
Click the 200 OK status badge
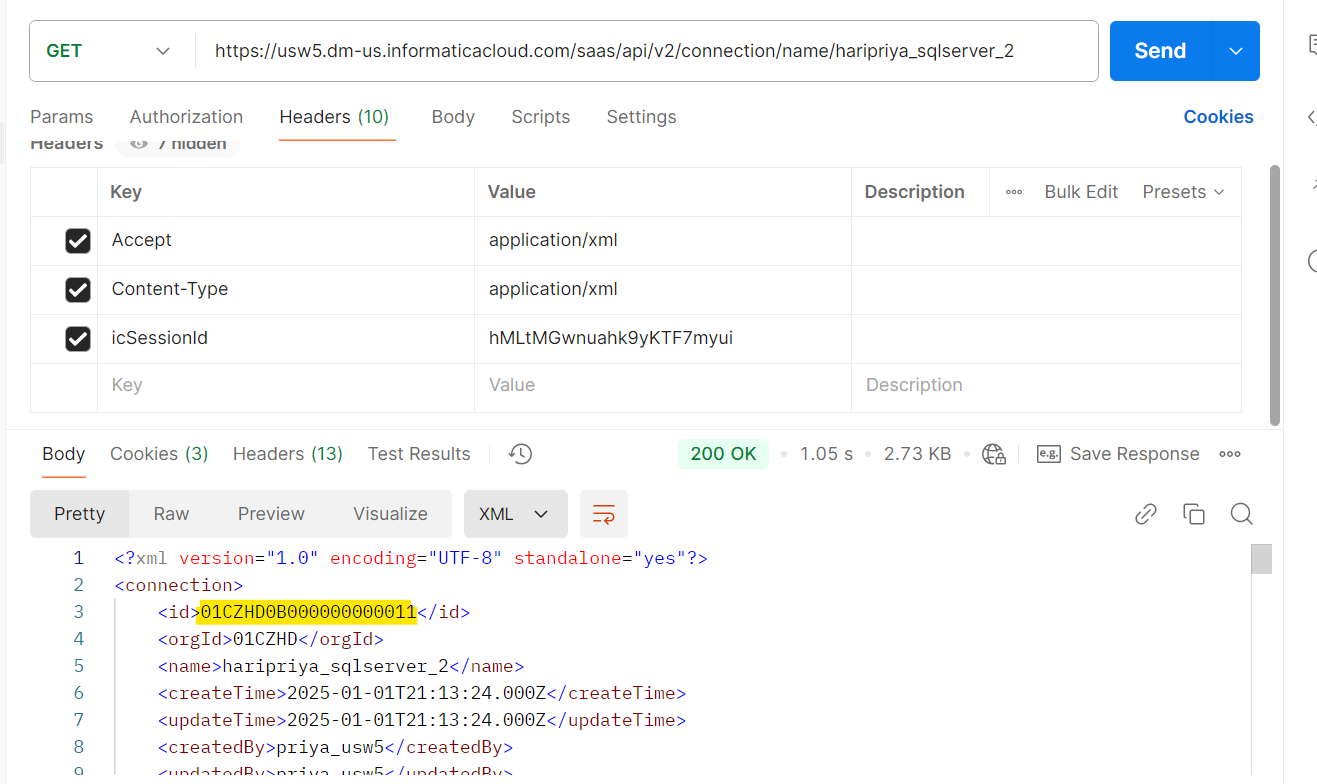click(723, 454)
